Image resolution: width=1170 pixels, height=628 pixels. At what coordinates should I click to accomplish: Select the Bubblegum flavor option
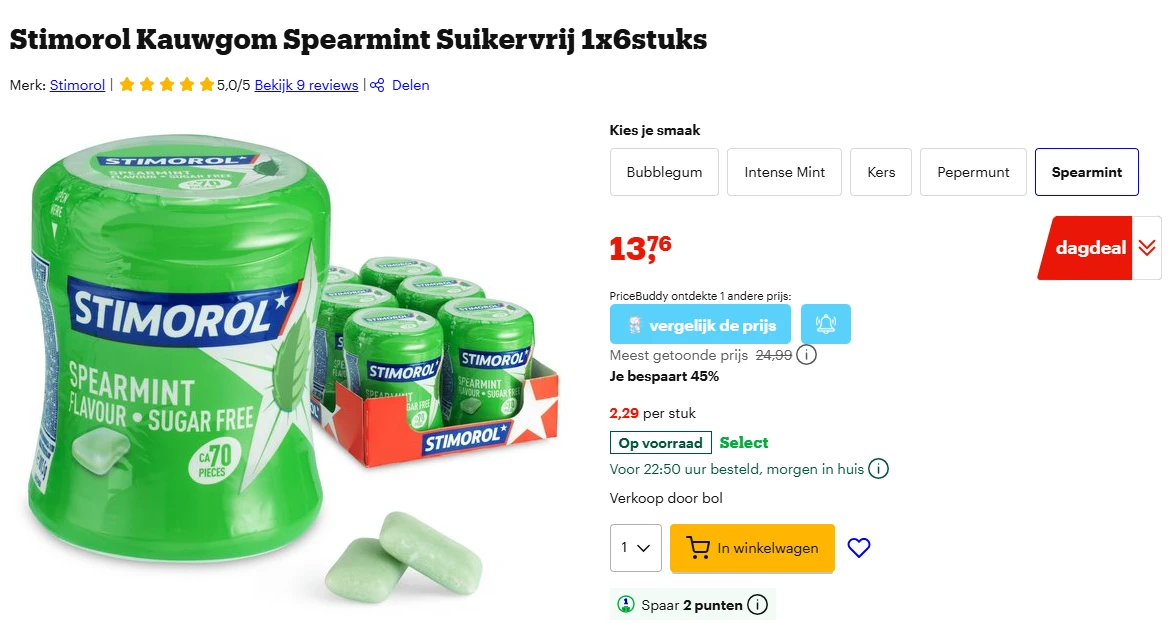point(664,171)
